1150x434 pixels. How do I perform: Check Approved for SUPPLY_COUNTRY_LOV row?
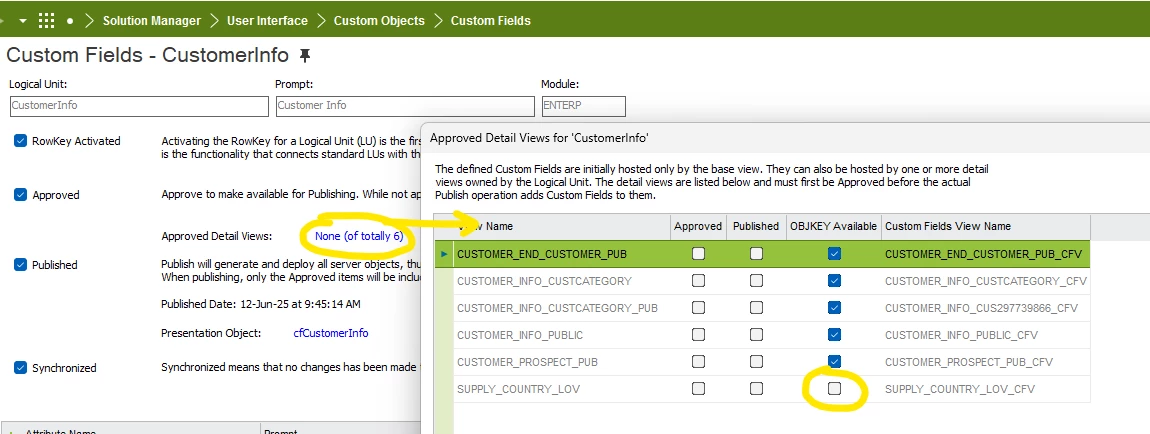(x=698, y=389)
